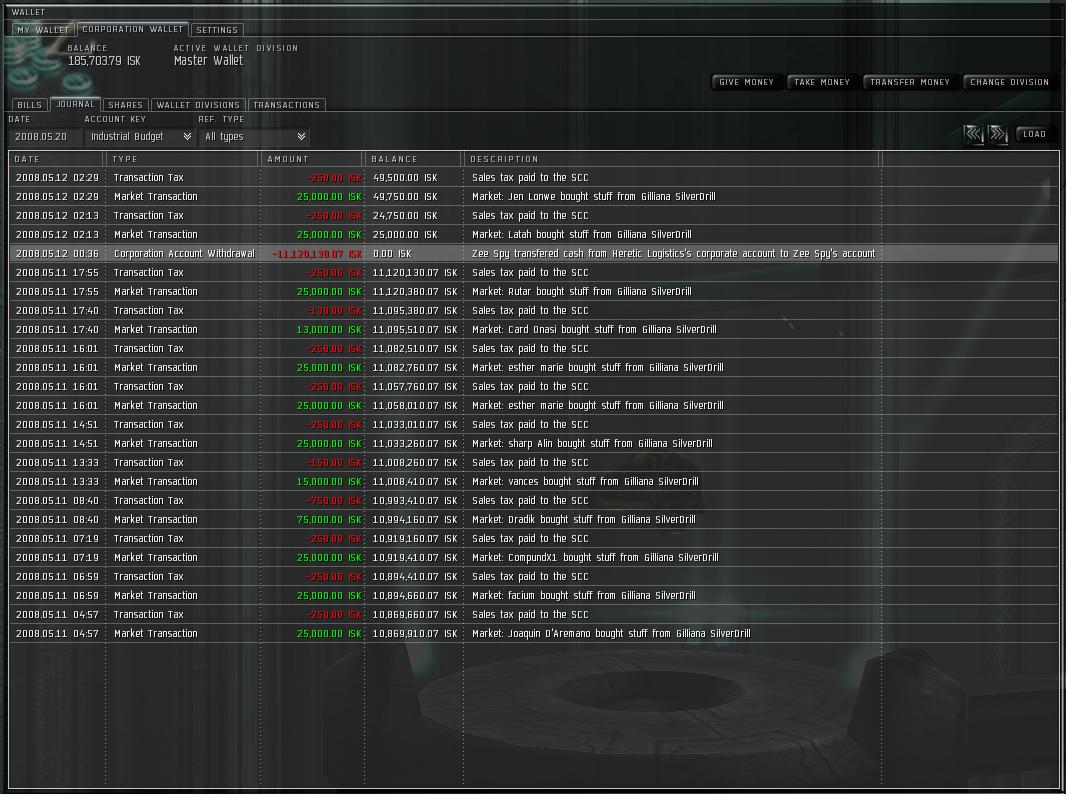This screenshot has height=797, width=1068.
Task: Select the Journal tab
Action: (x=75, y=104)
